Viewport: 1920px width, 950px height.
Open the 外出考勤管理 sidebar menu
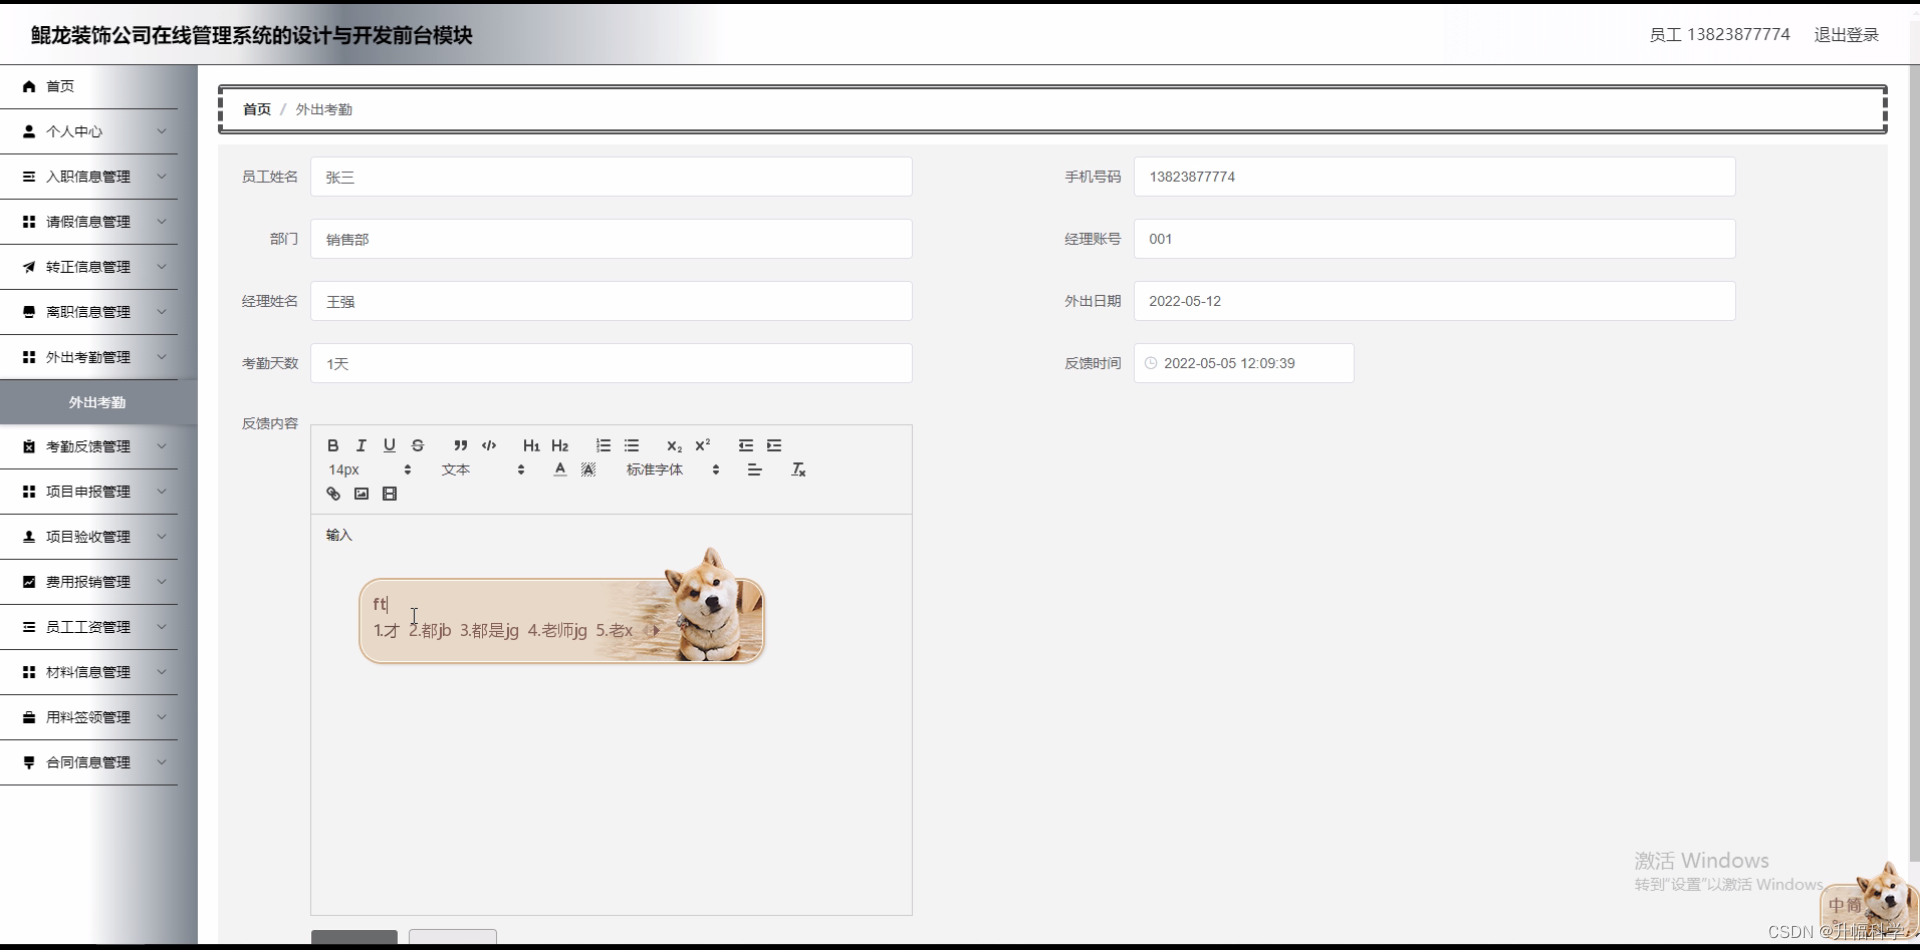click(89, 356)
